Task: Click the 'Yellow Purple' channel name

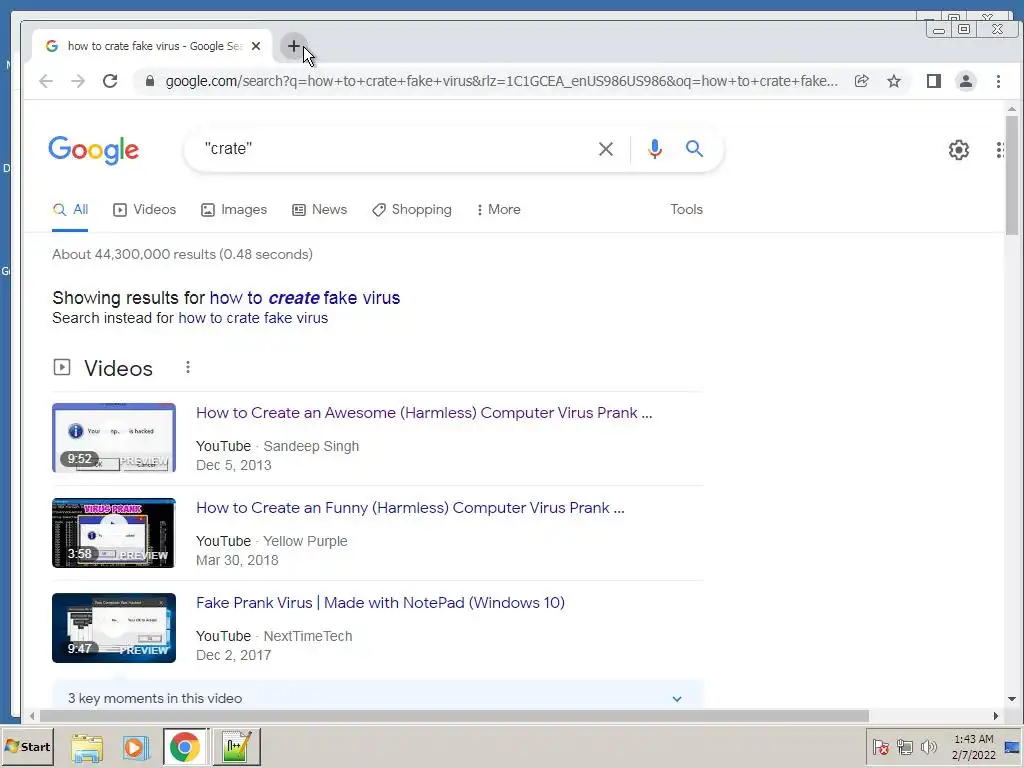Action: coord(305,541)
